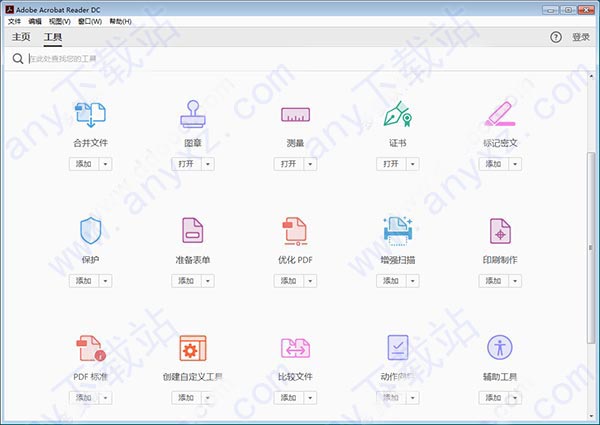
Task: Open the 编辑 menu
Action: click(x=35, y=21)
